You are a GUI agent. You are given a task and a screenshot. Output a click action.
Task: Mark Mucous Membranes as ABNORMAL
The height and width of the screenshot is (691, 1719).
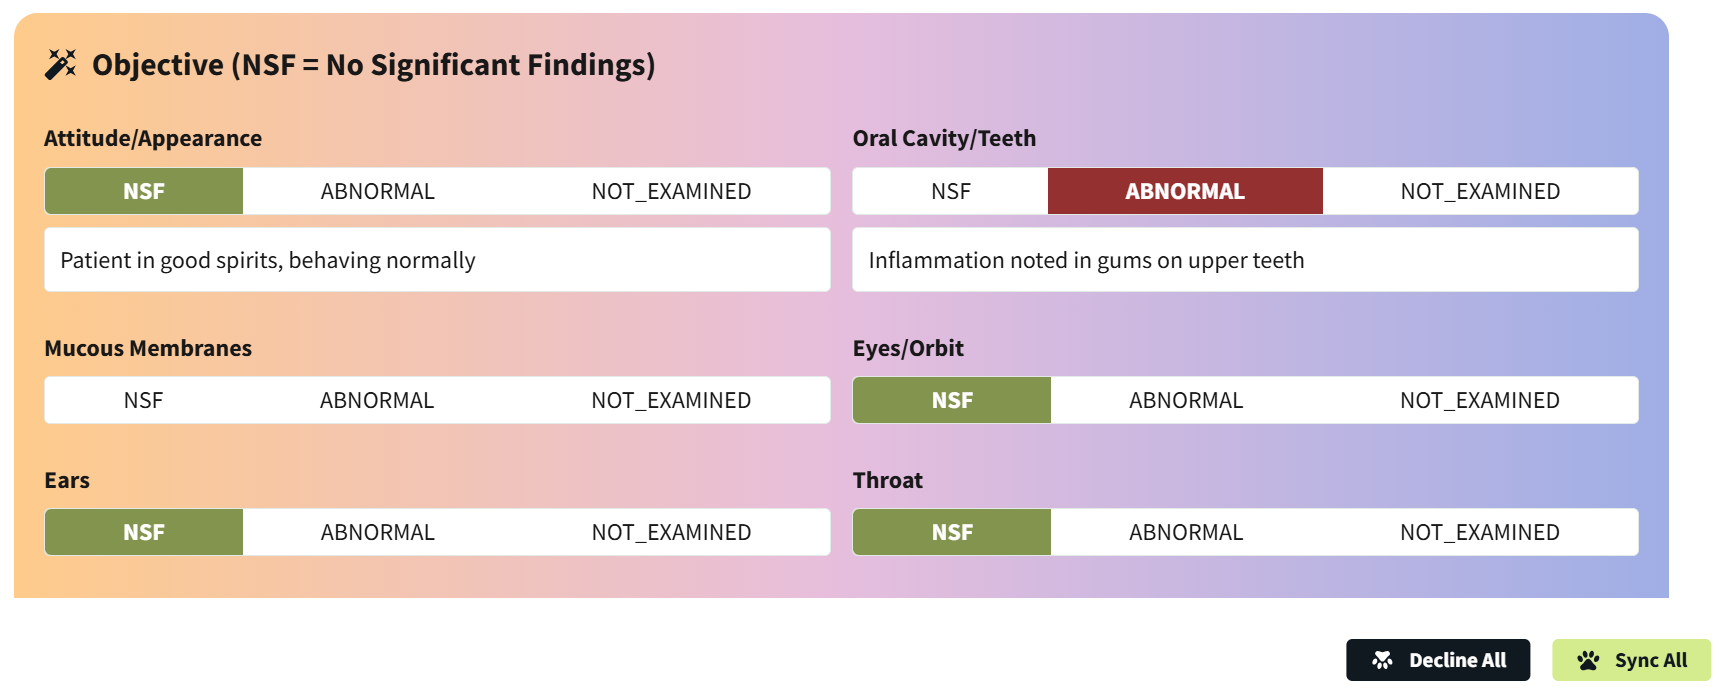tap(377, 400)
